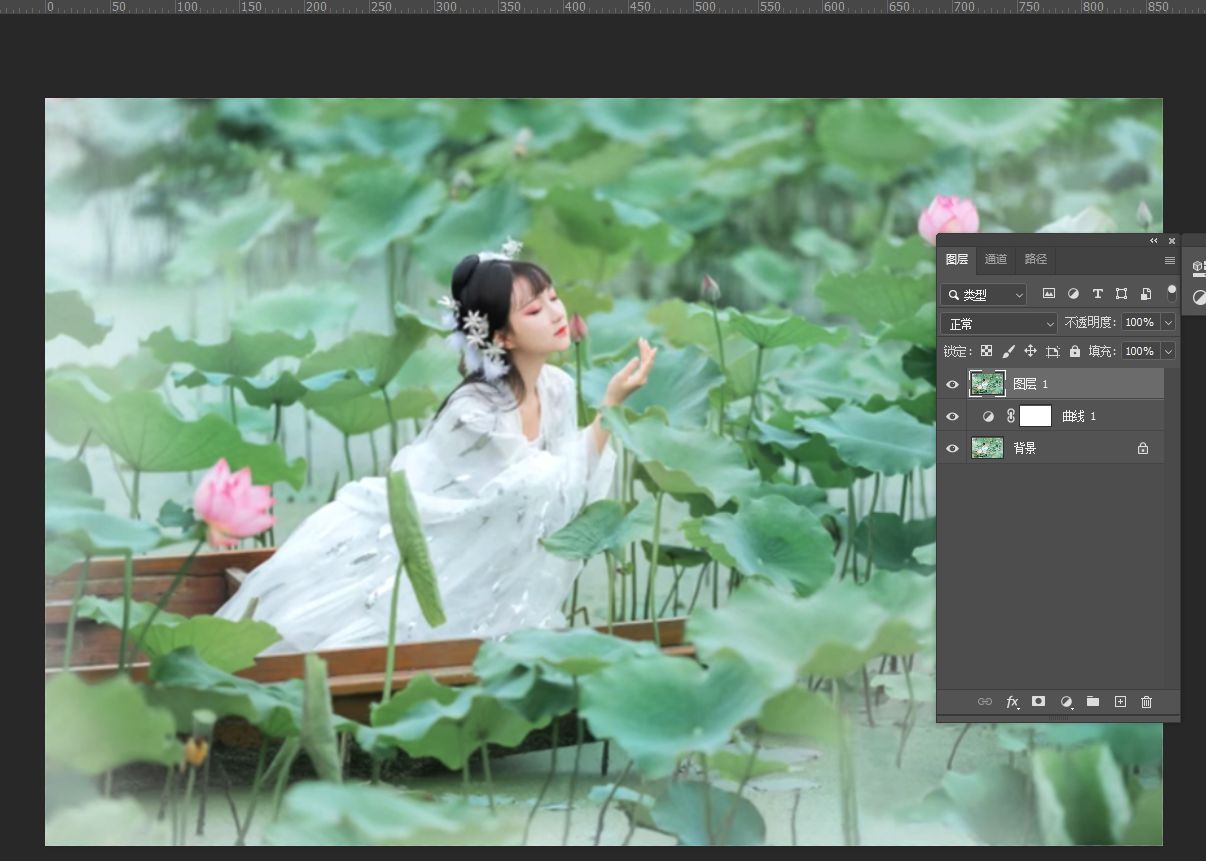Lock all padlock icon beside 填充
Screen dimensions: 1206x861
coord(1075,351)
